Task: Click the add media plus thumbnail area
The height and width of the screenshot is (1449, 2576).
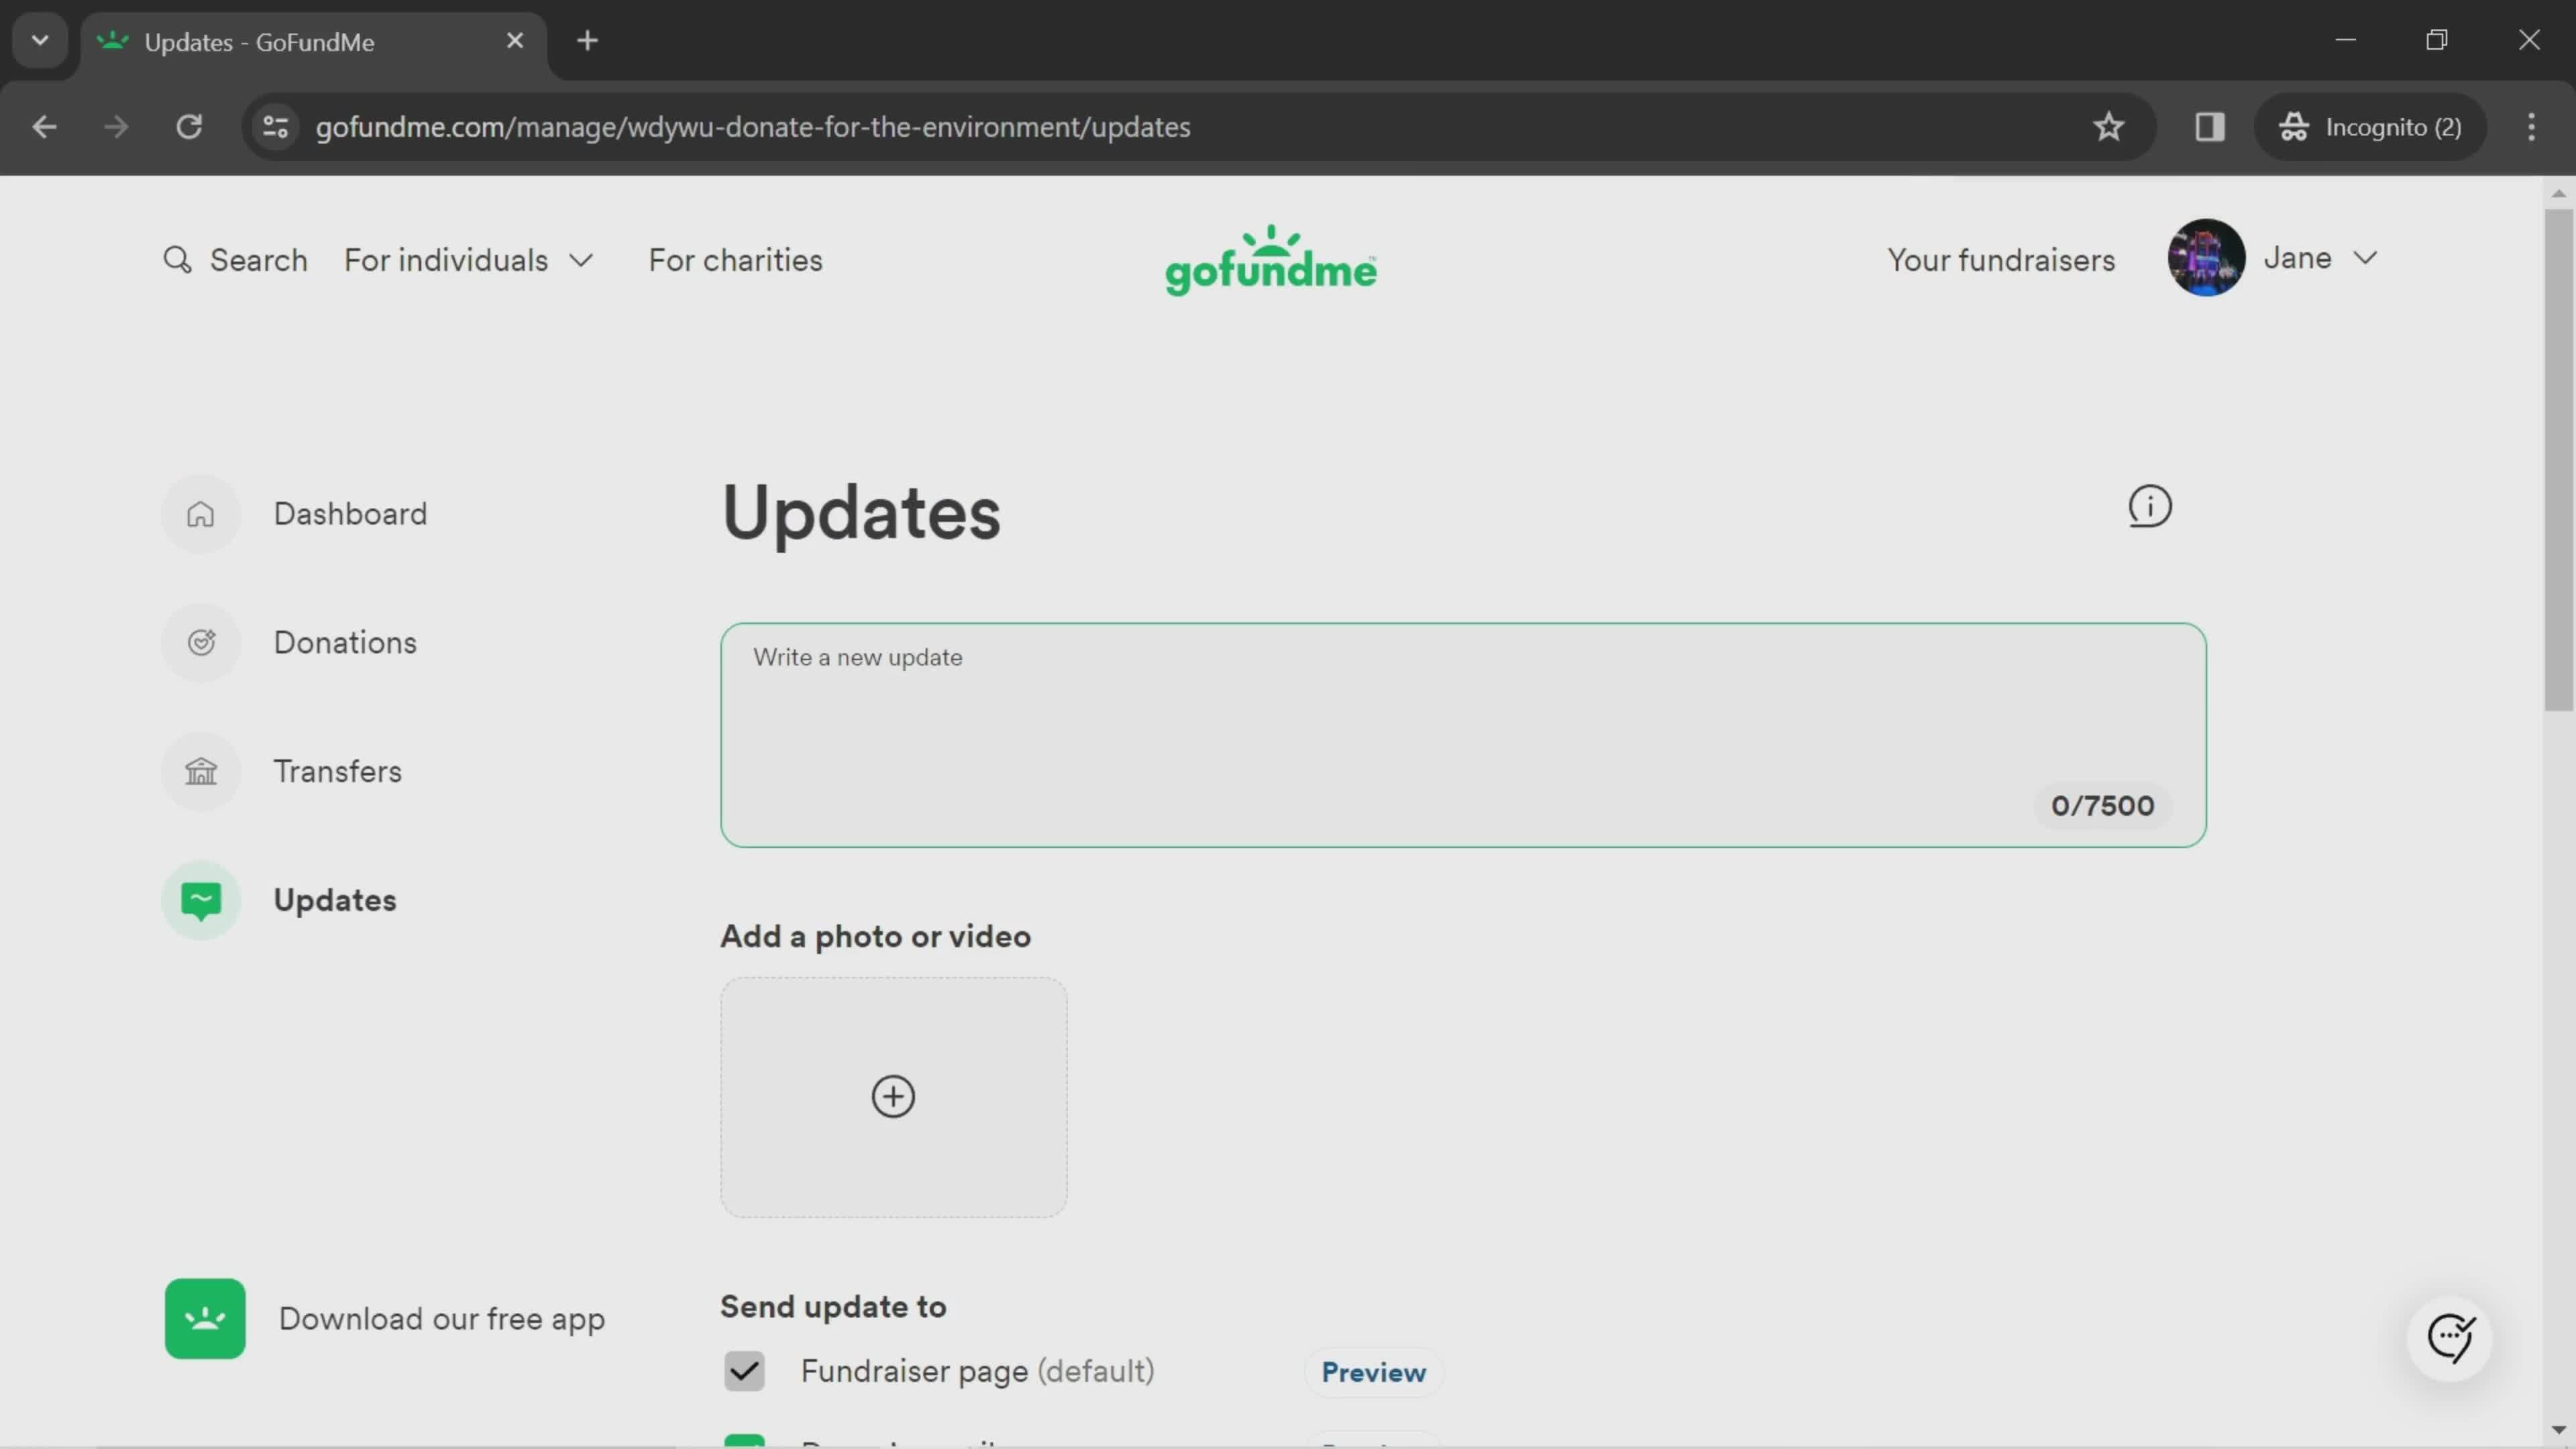Action: (892, 1095)
